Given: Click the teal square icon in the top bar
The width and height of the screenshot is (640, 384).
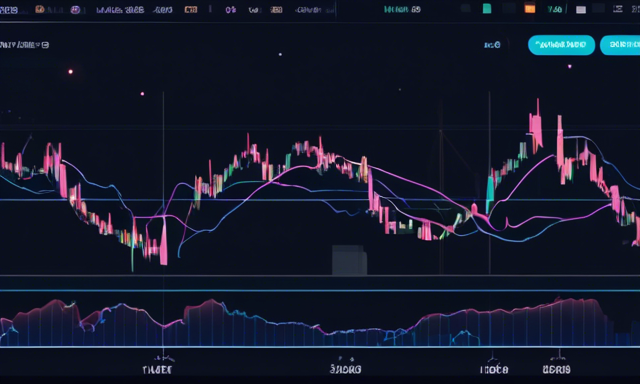Looking at the screenshot, I should point(487,9).
